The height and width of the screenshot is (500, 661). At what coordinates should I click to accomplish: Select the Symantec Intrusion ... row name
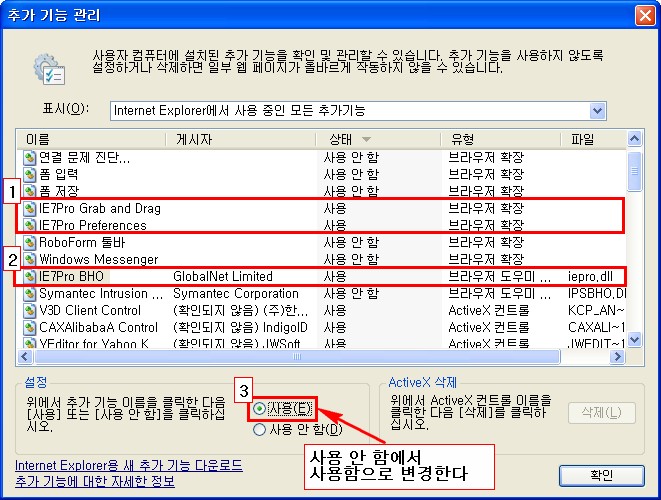(x=100, y=293)
